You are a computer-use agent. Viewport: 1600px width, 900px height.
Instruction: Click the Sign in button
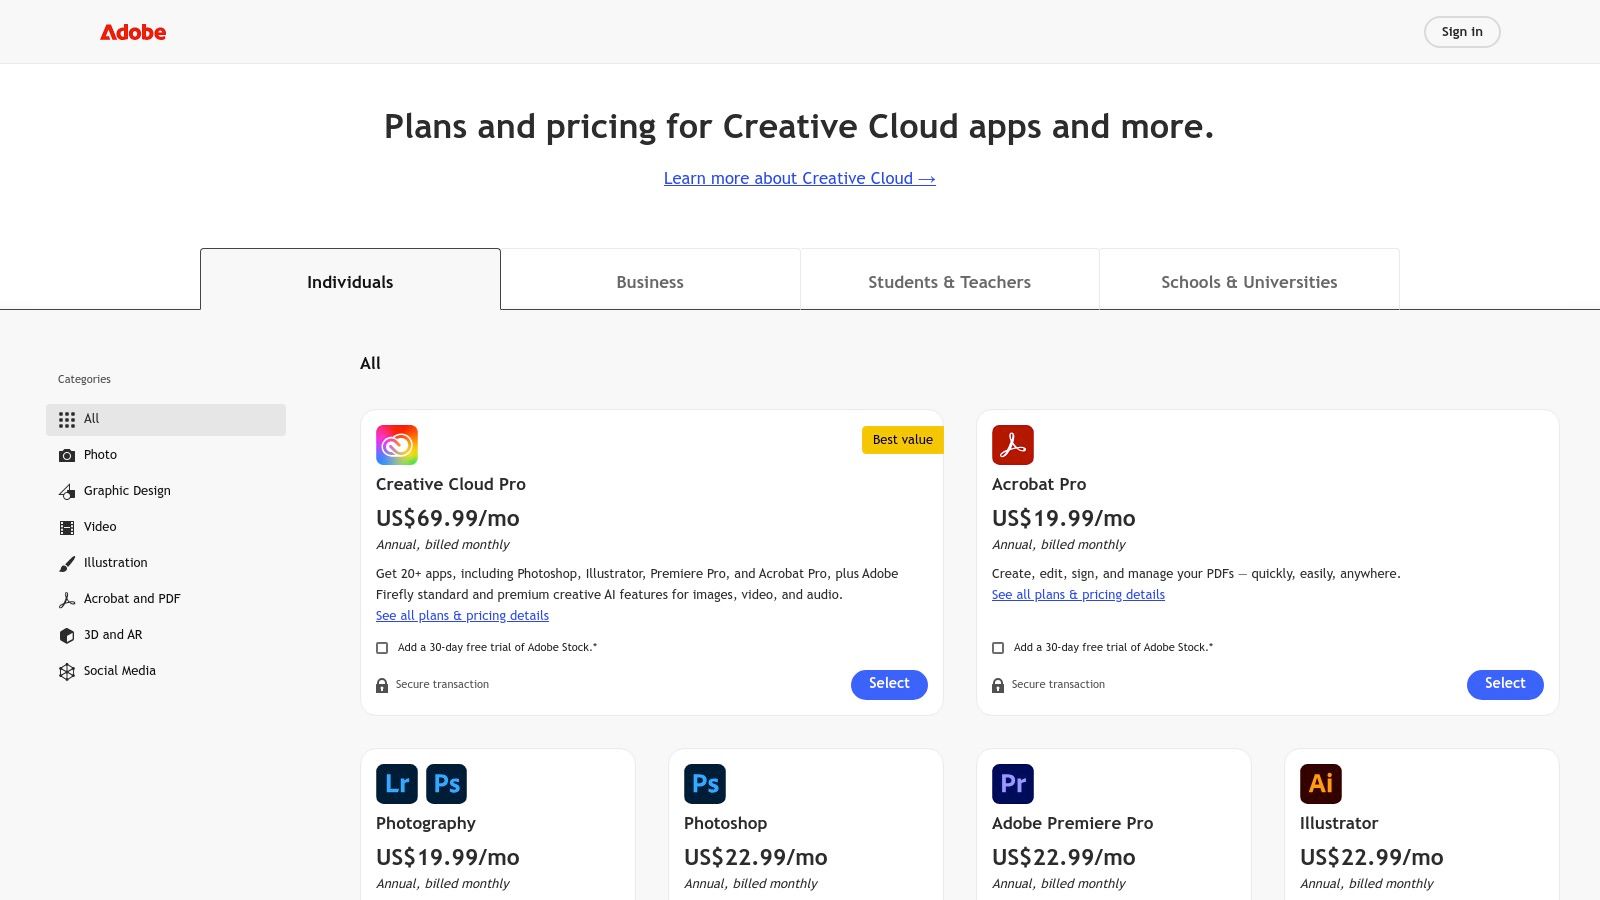(1461, 32)
